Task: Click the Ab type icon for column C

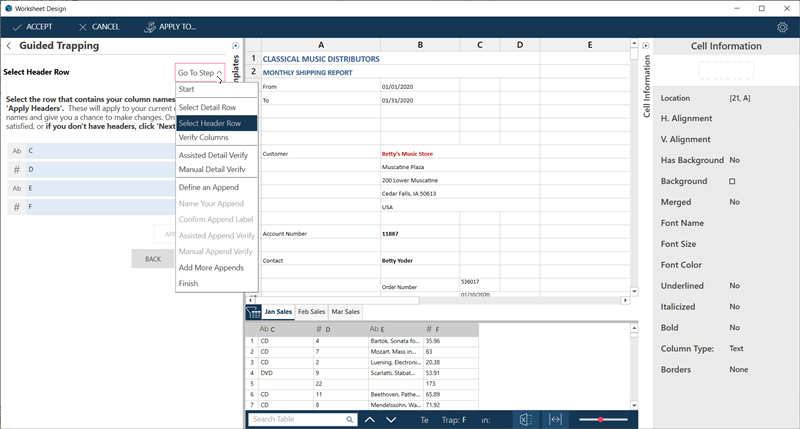Action: click(x=17, y=151)
